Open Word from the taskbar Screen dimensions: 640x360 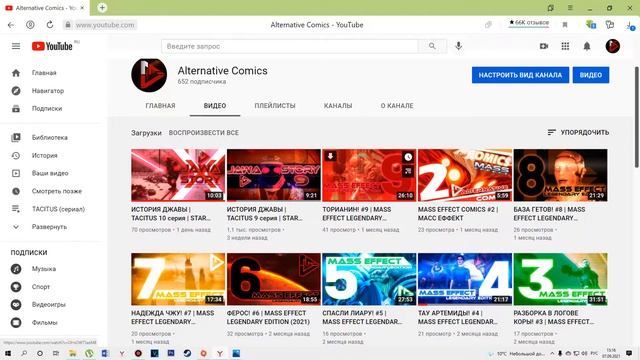point(105,353)
